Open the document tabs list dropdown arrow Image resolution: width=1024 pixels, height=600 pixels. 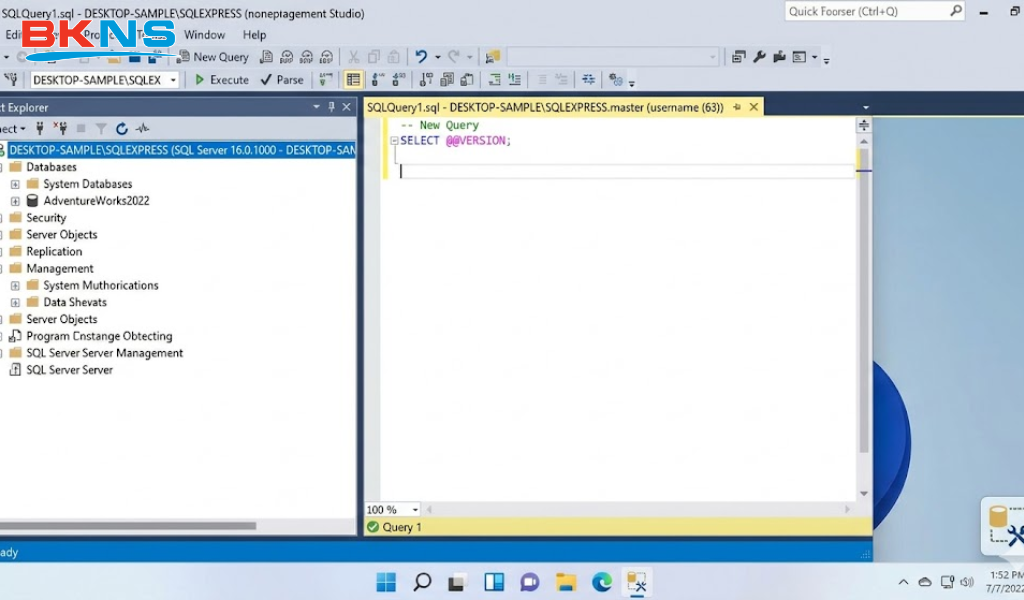click(865, 108)
